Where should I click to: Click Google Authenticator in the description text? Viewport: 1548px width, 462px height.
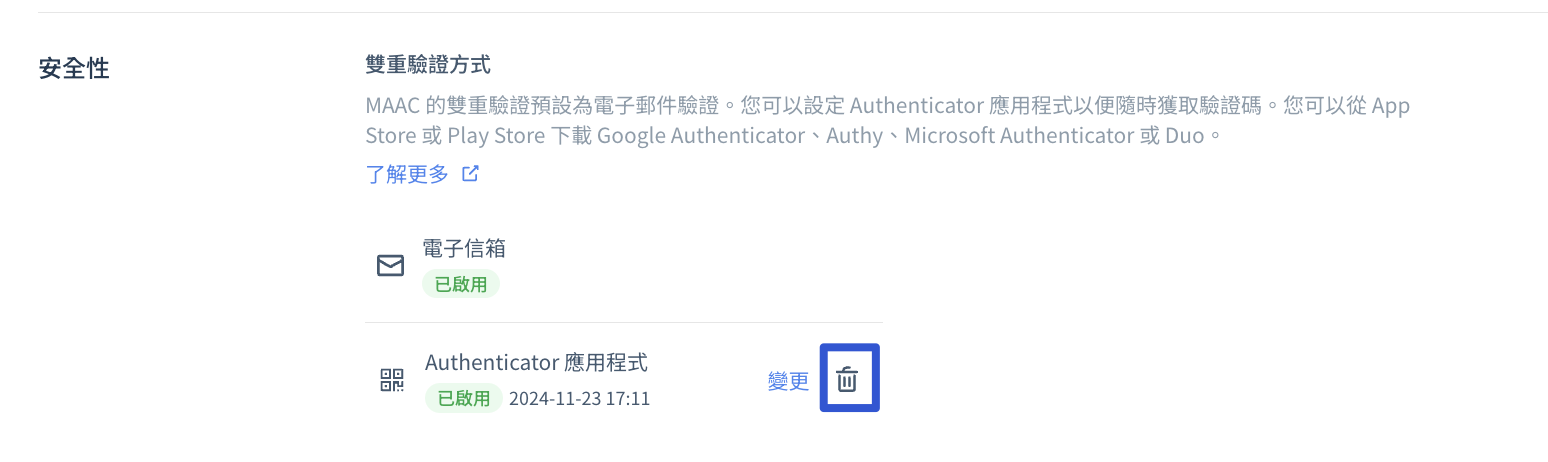click(x=700, y=135)
